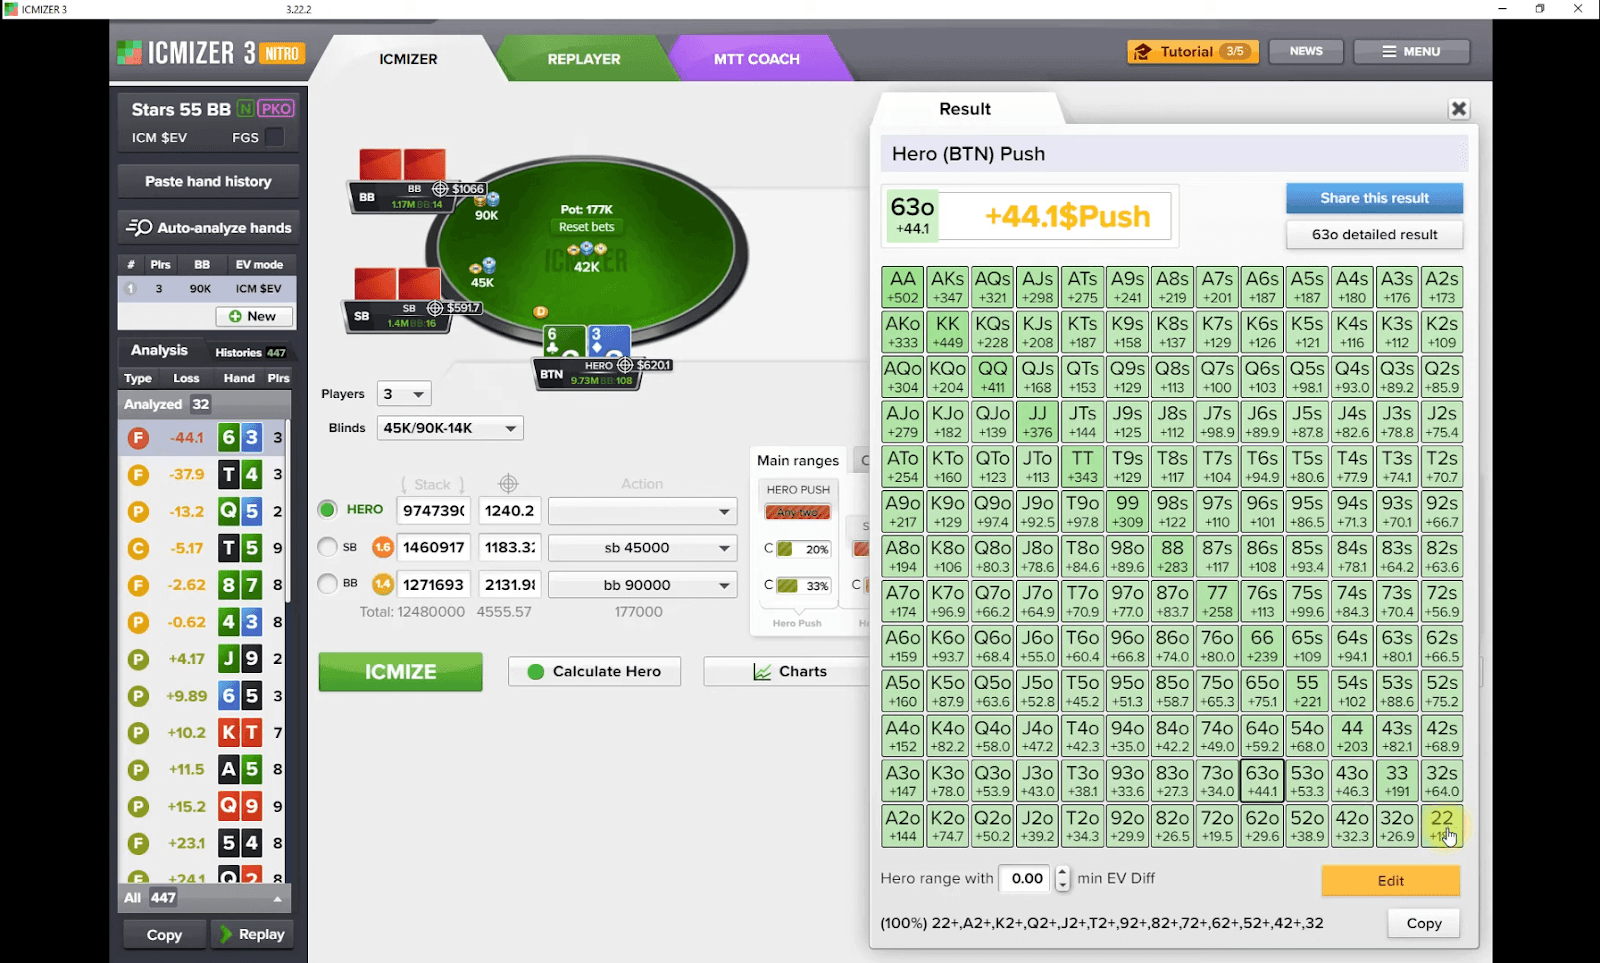Viewport: 1600px width, 963px height.
Task: Click the Loss column header
Action: [x=186, y=378]
